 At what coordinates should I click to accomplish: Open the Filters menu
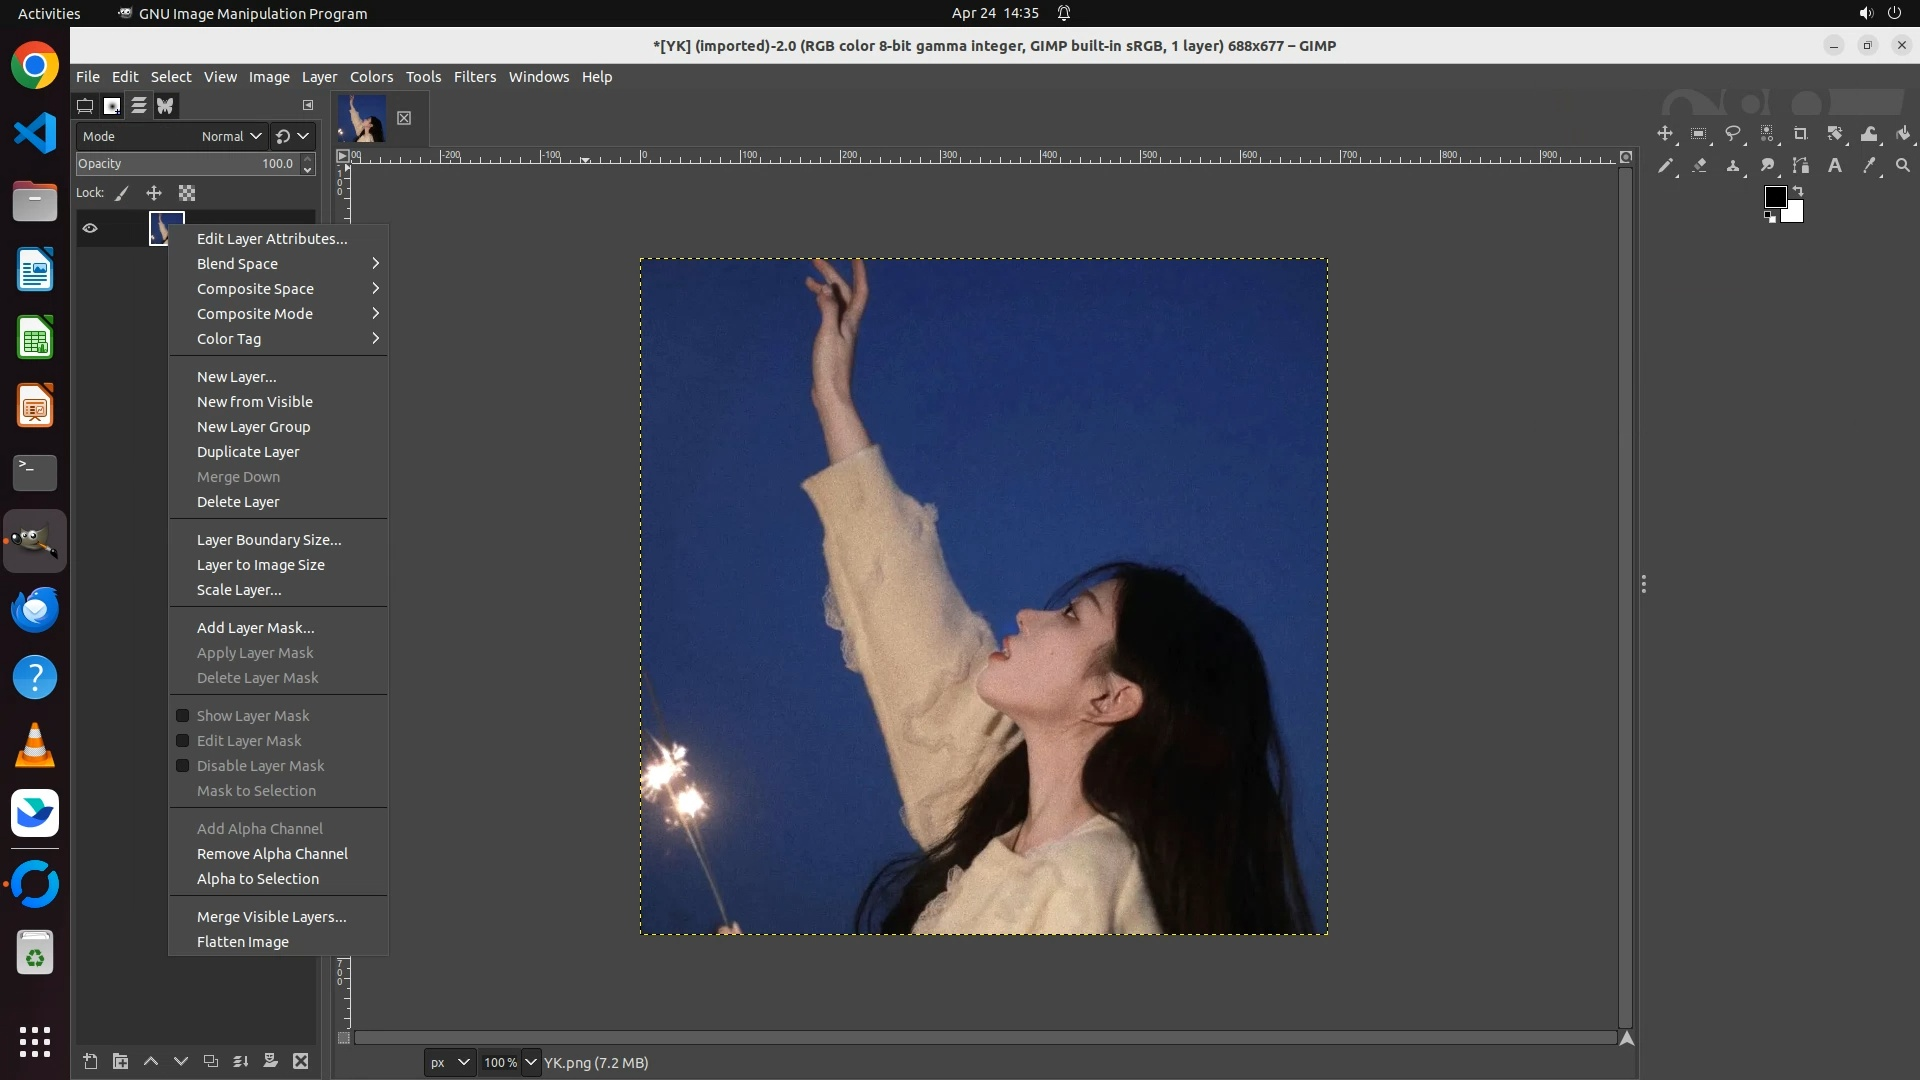pyautogui.click(x=474, y=77)
